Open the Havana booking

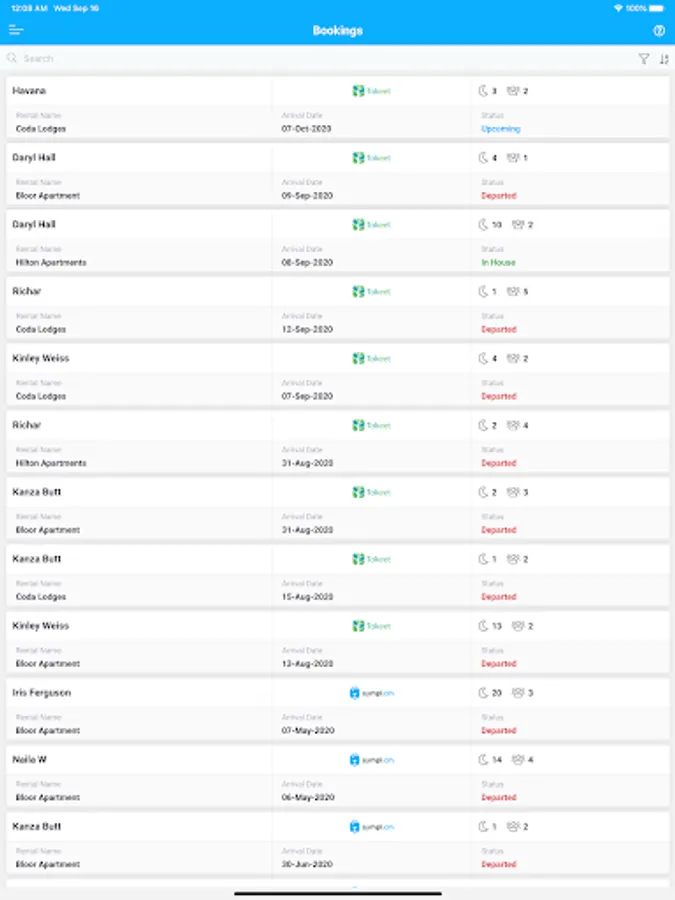tap(29, 91)
